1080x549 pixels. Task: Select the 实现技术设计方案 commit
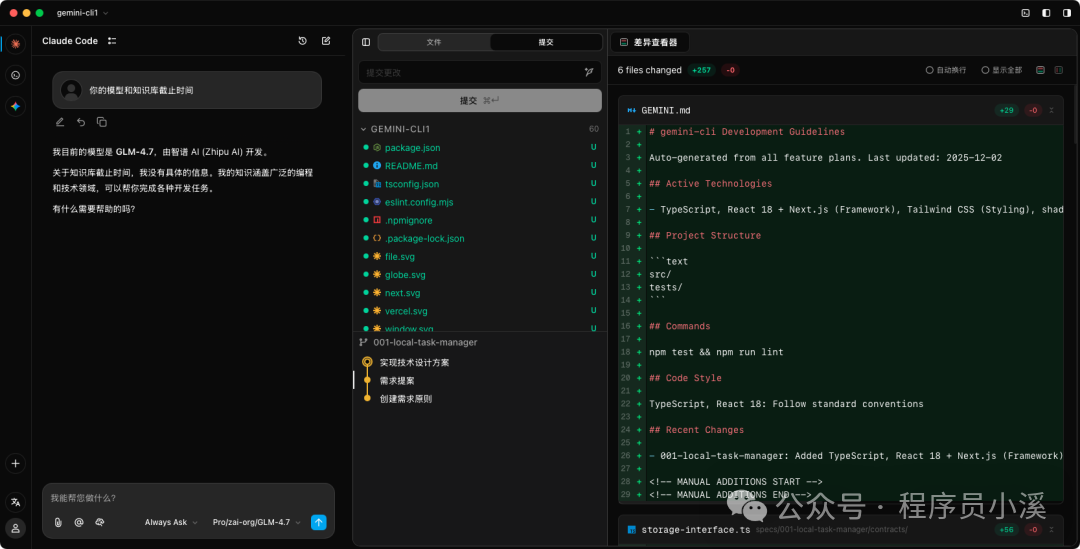(414, 362)
